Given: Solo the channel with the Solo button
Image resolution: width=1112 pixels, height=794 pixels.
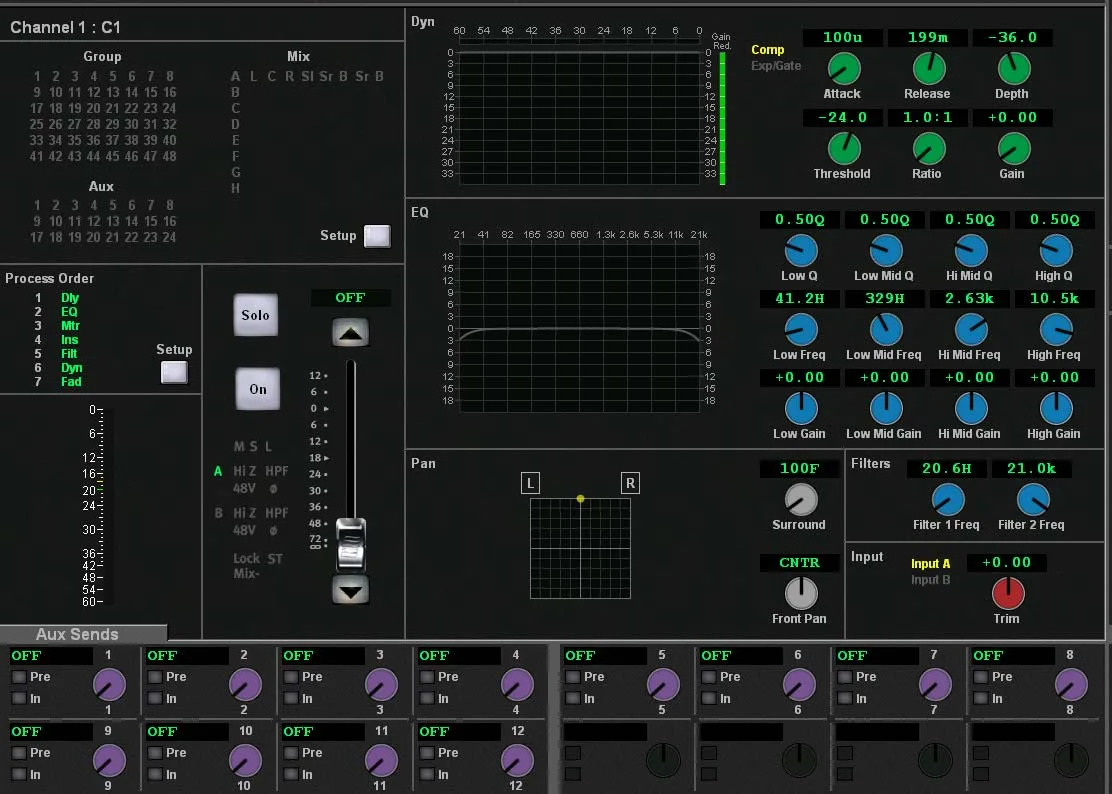Looking at the screenshot, I should point(255,315).
